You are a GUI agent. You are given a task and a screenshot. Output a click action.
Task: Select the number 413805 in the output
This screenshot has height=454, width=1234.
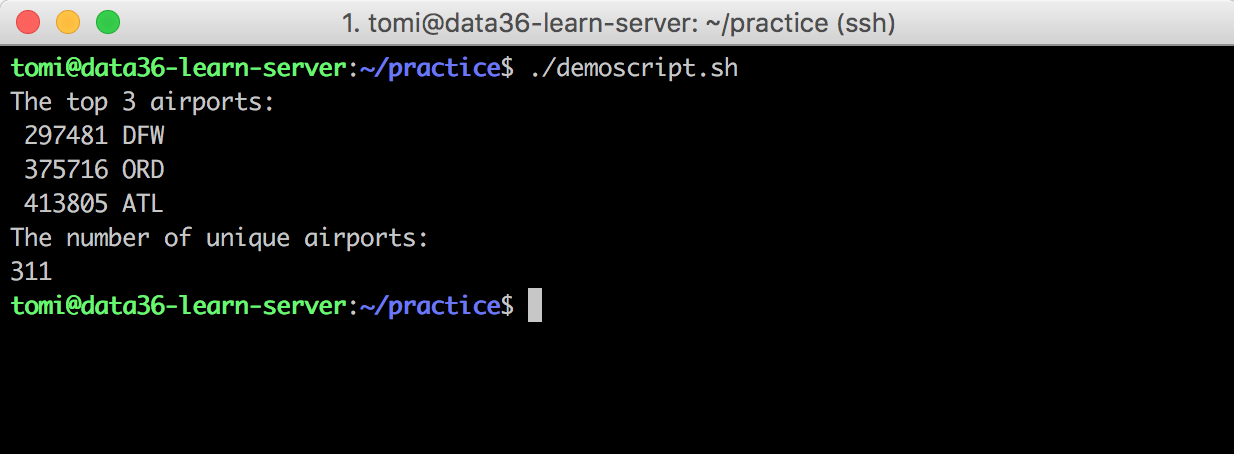tap(66, 204)
